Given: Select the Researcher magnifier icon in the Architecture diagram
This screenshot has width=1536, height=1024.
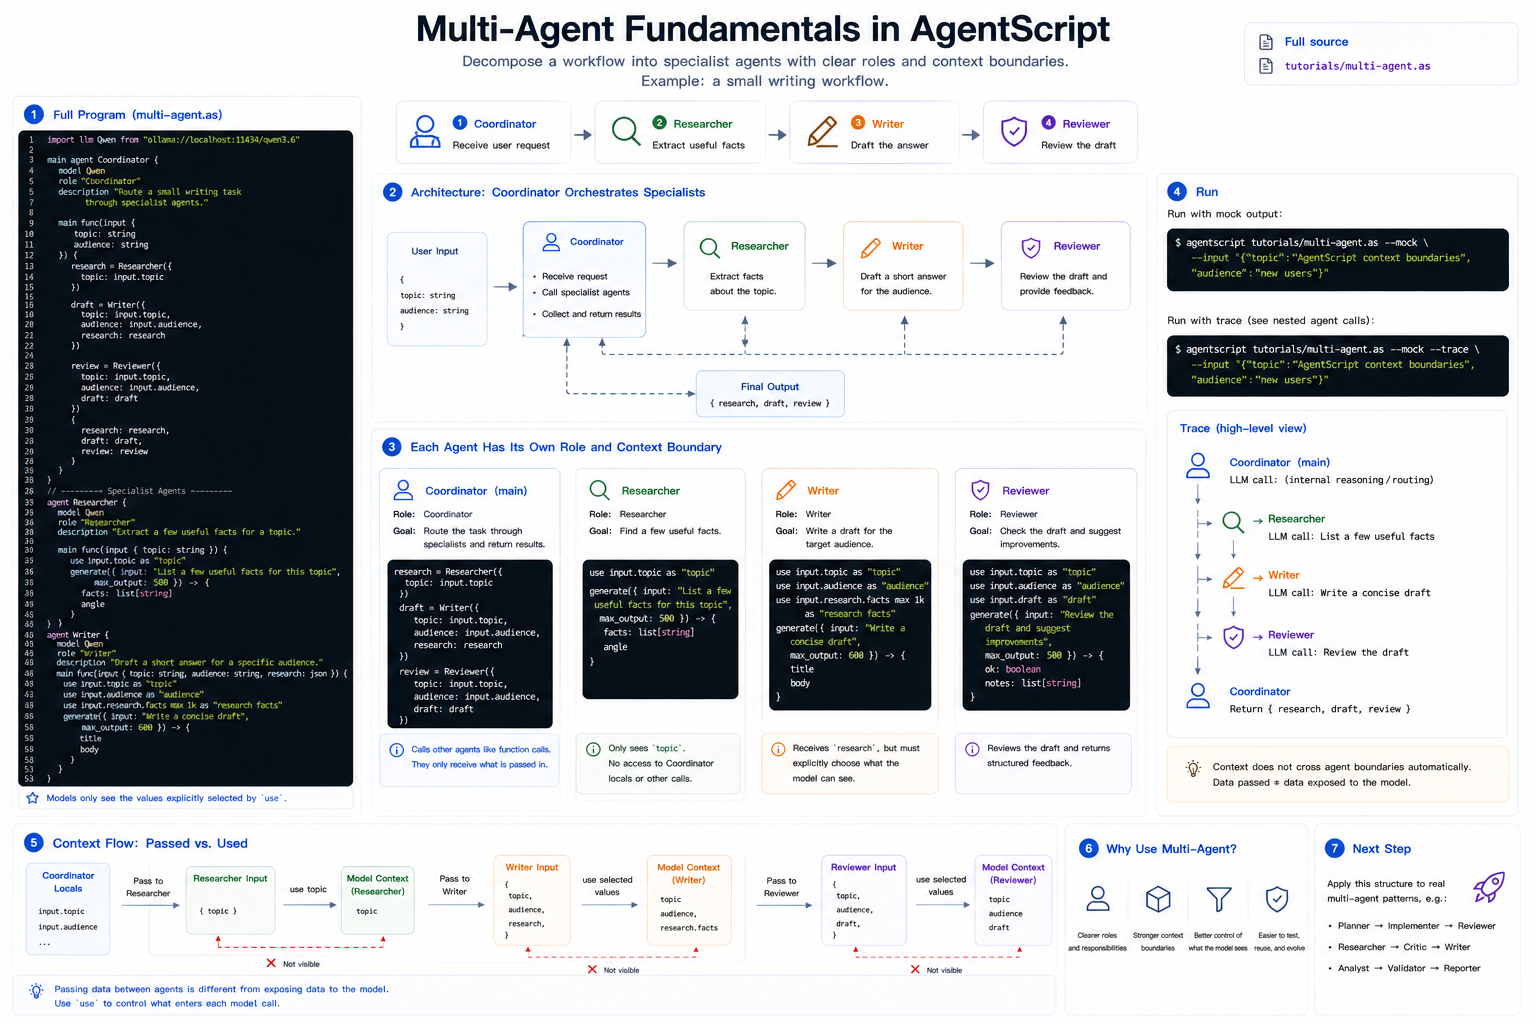Looking at the screenshot, I should tap(710, 247).
